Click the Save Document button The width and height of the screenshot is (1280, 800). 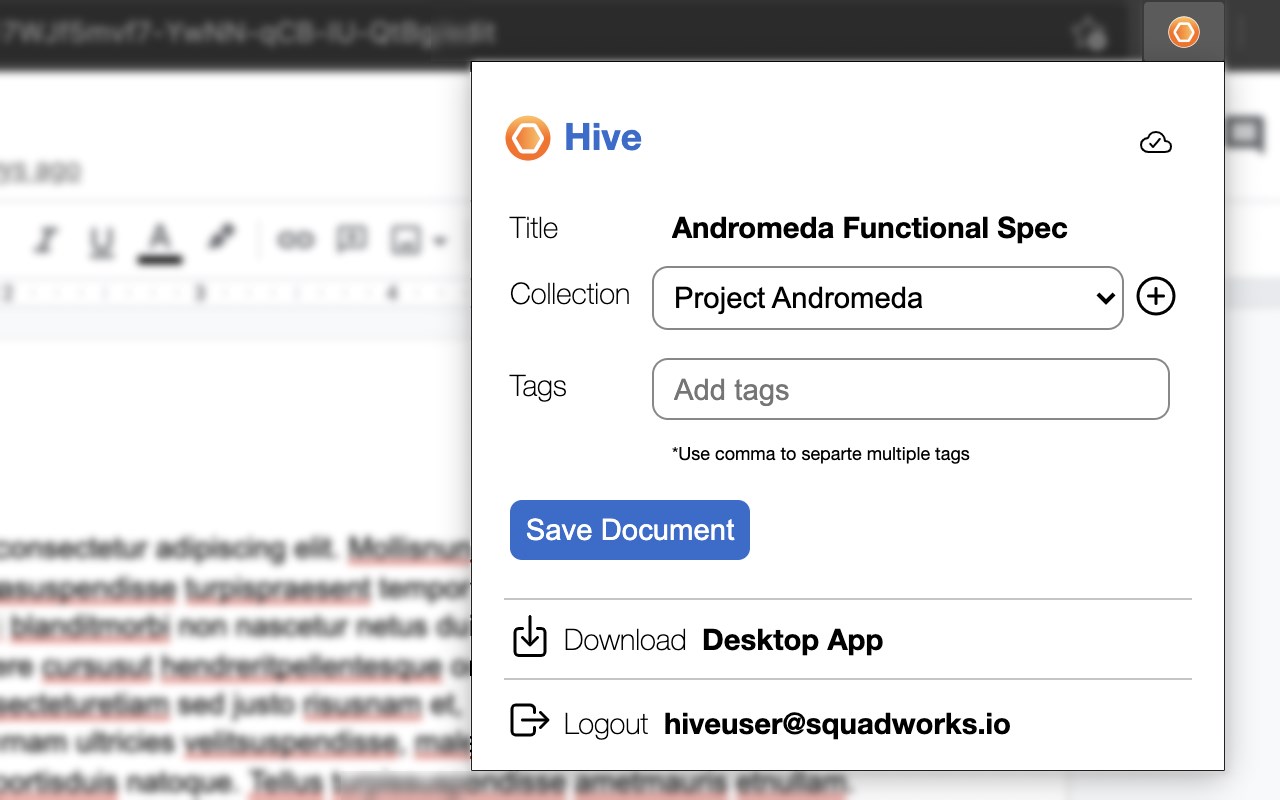click(x=630, y=530)
